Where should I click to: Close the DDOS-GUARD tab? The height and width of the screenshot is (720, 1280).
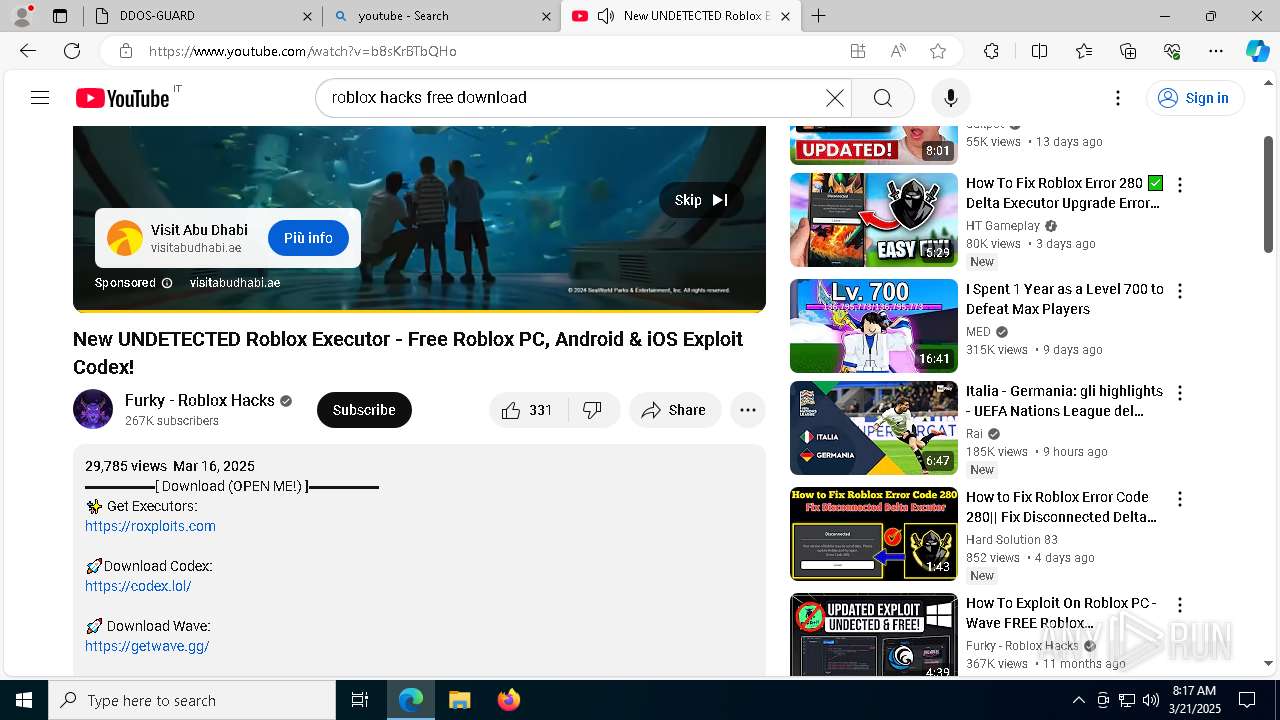[307, 16]
